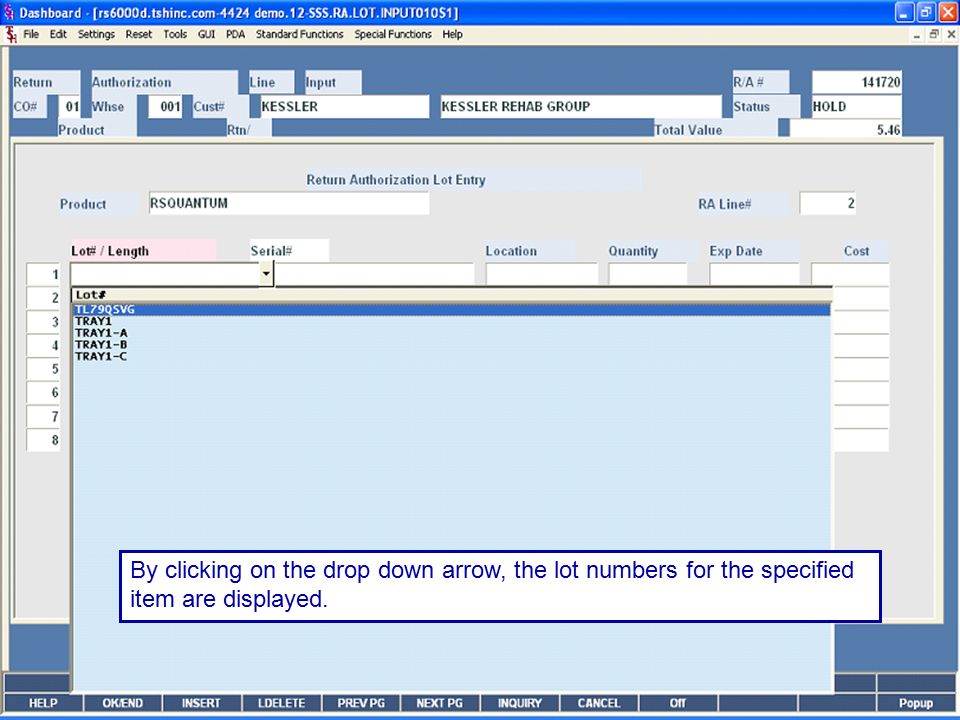Select lot TRAY1-A from the list
Screen dimensions: 960x720
[x=451, y=333]
